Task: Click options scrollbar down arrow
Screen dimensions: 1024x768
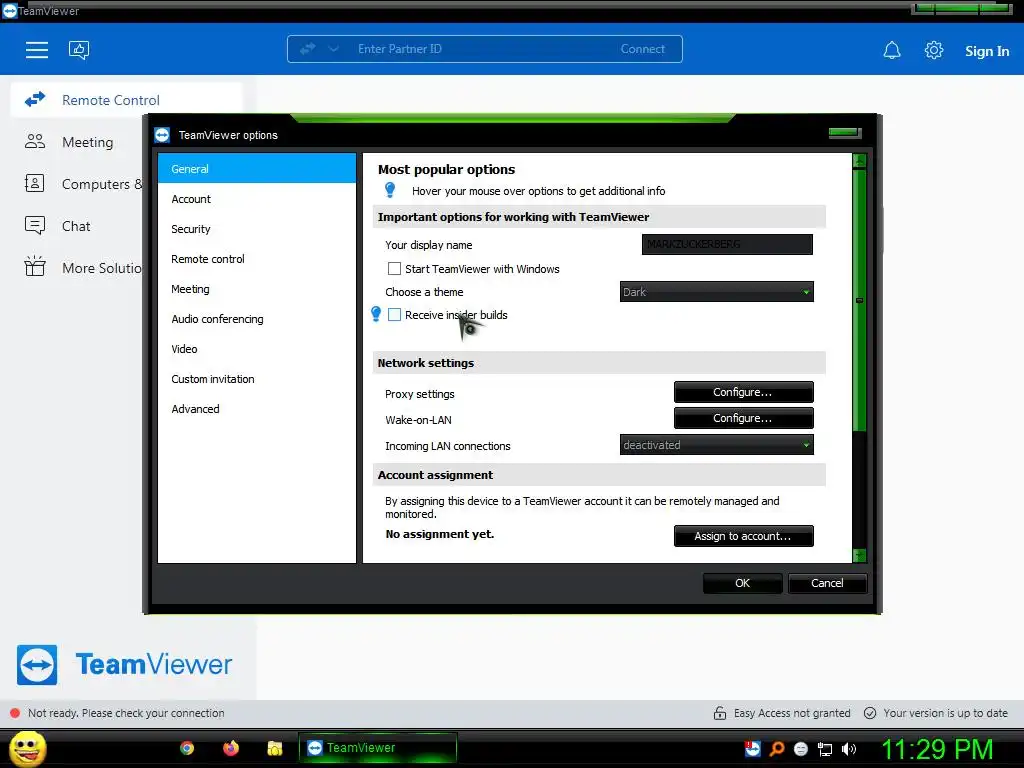Action: coord(859,556)
